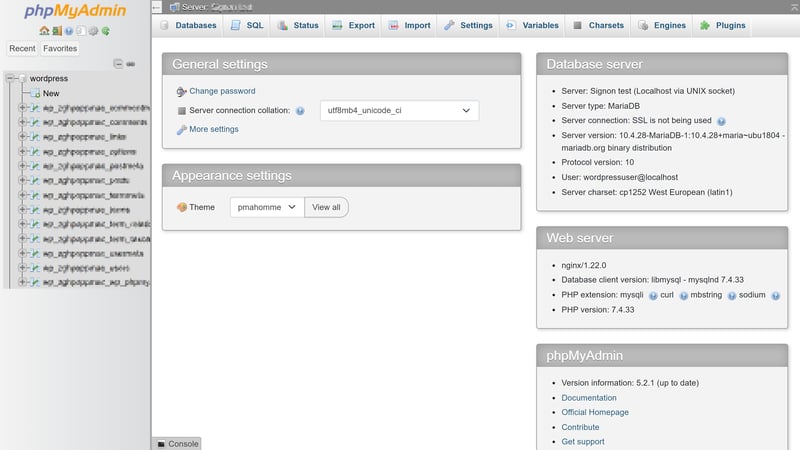Image resolution: width=800 pixels, height=450 pixels.
Task: Reload navigation panel with green refresh icon
Action: pos(106,31)
